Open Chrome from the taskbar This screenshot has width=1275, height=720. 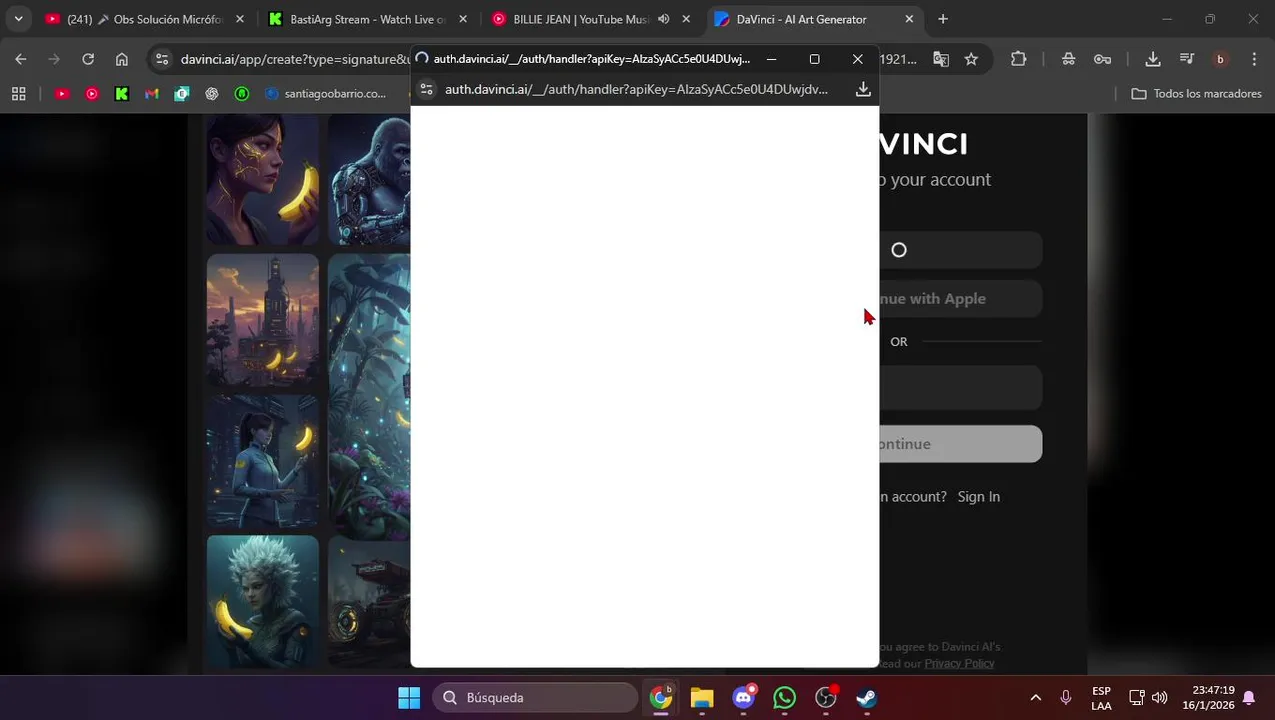click(660, 698)
